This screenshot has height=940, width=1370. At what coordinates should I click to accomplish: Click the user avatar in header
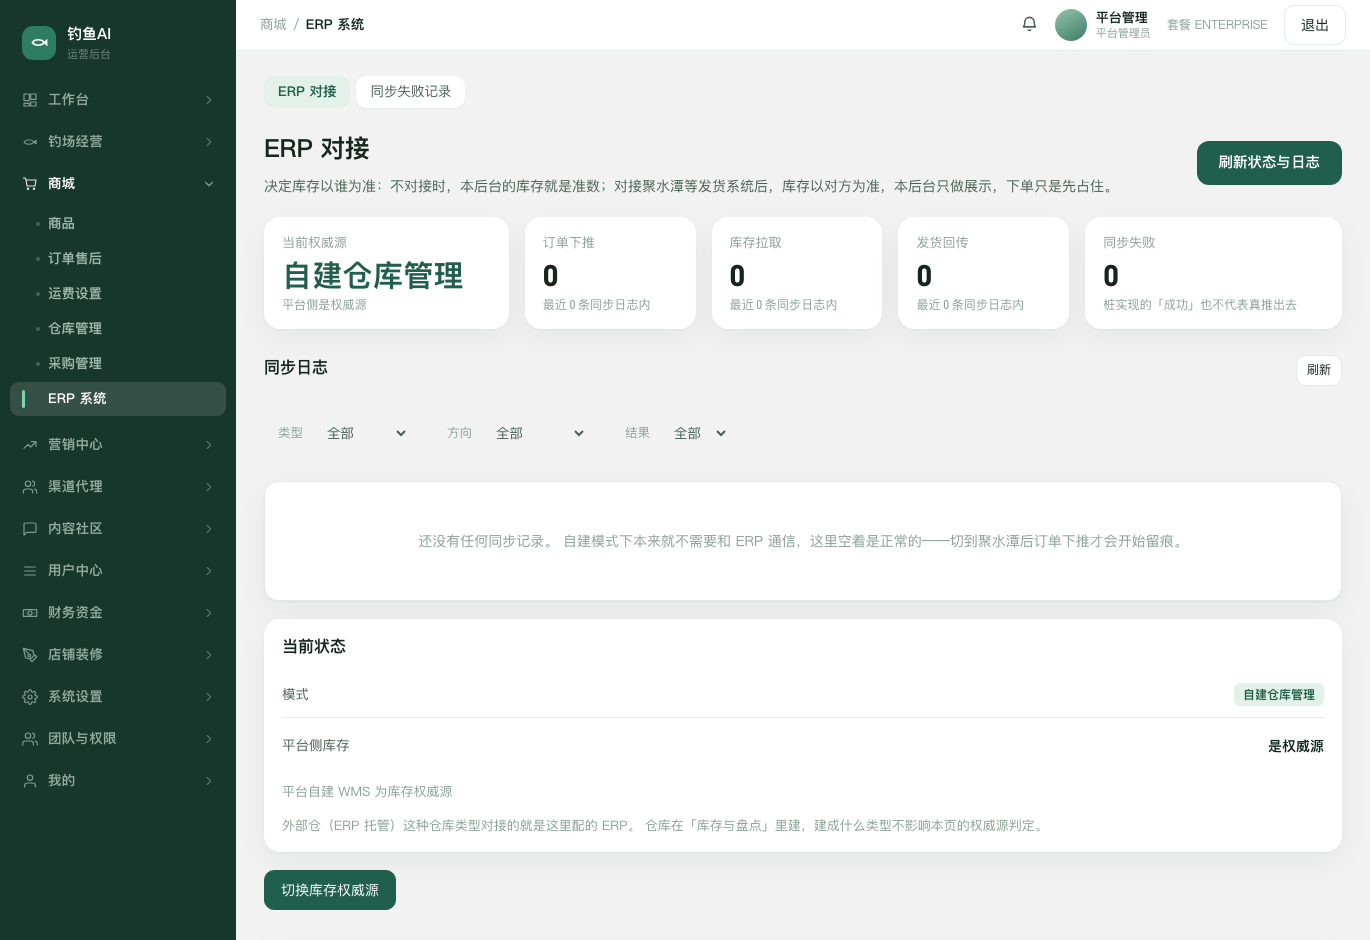pyautogui.click(x=1071, y=25)
